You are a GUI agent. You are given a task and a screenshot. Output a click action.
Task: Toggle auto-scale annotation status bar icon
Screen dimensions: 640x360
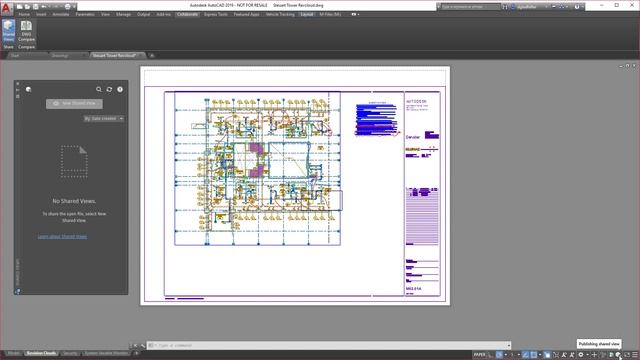coord(572,355)
